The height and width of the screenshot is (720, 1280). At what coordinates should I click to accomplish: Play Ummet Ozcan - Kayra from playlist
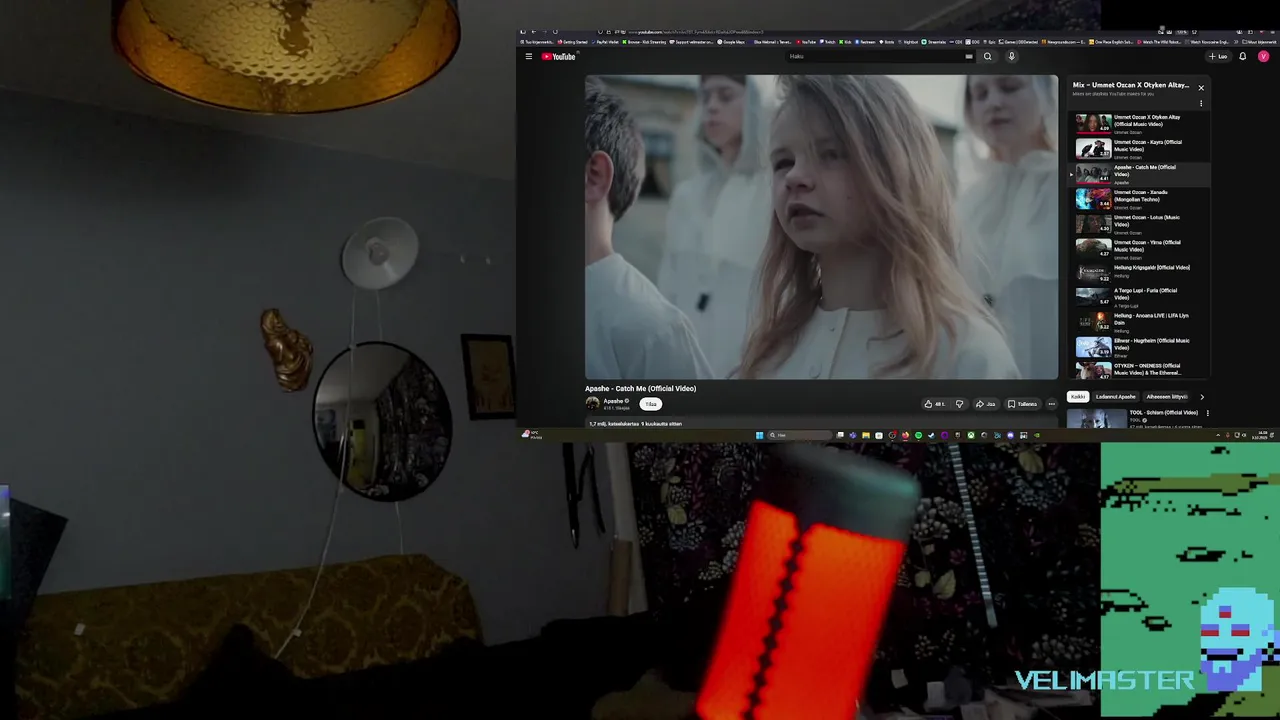(x=1139, y=148)
